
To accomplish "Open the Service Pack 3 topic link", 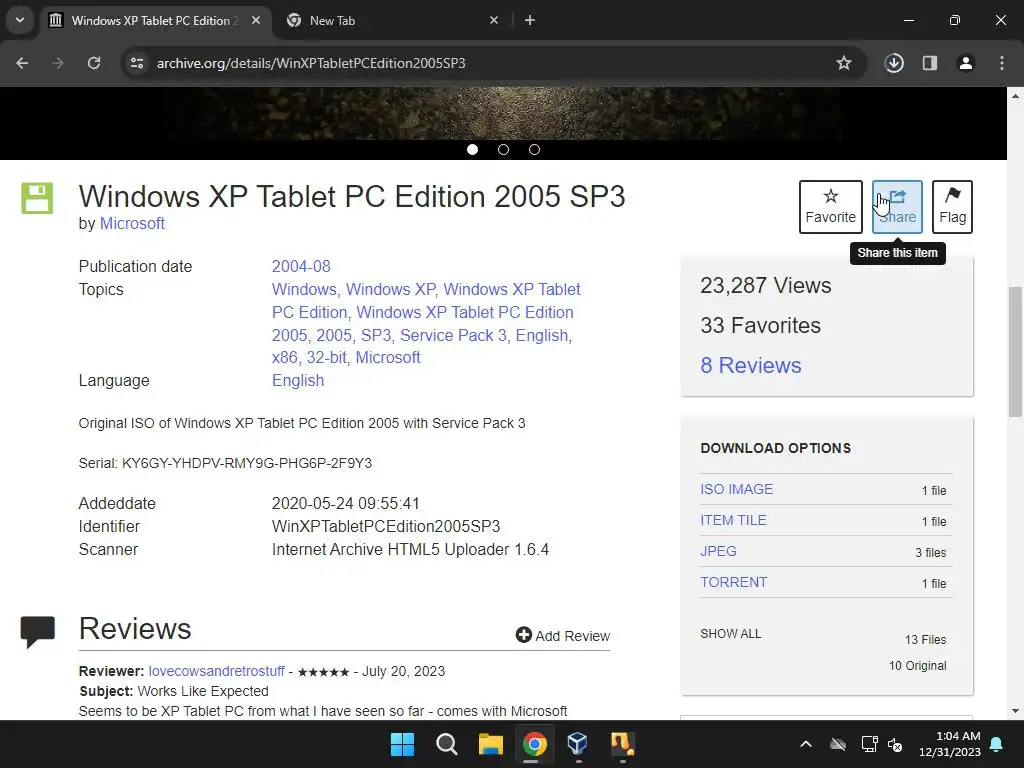I will (453, 335).
